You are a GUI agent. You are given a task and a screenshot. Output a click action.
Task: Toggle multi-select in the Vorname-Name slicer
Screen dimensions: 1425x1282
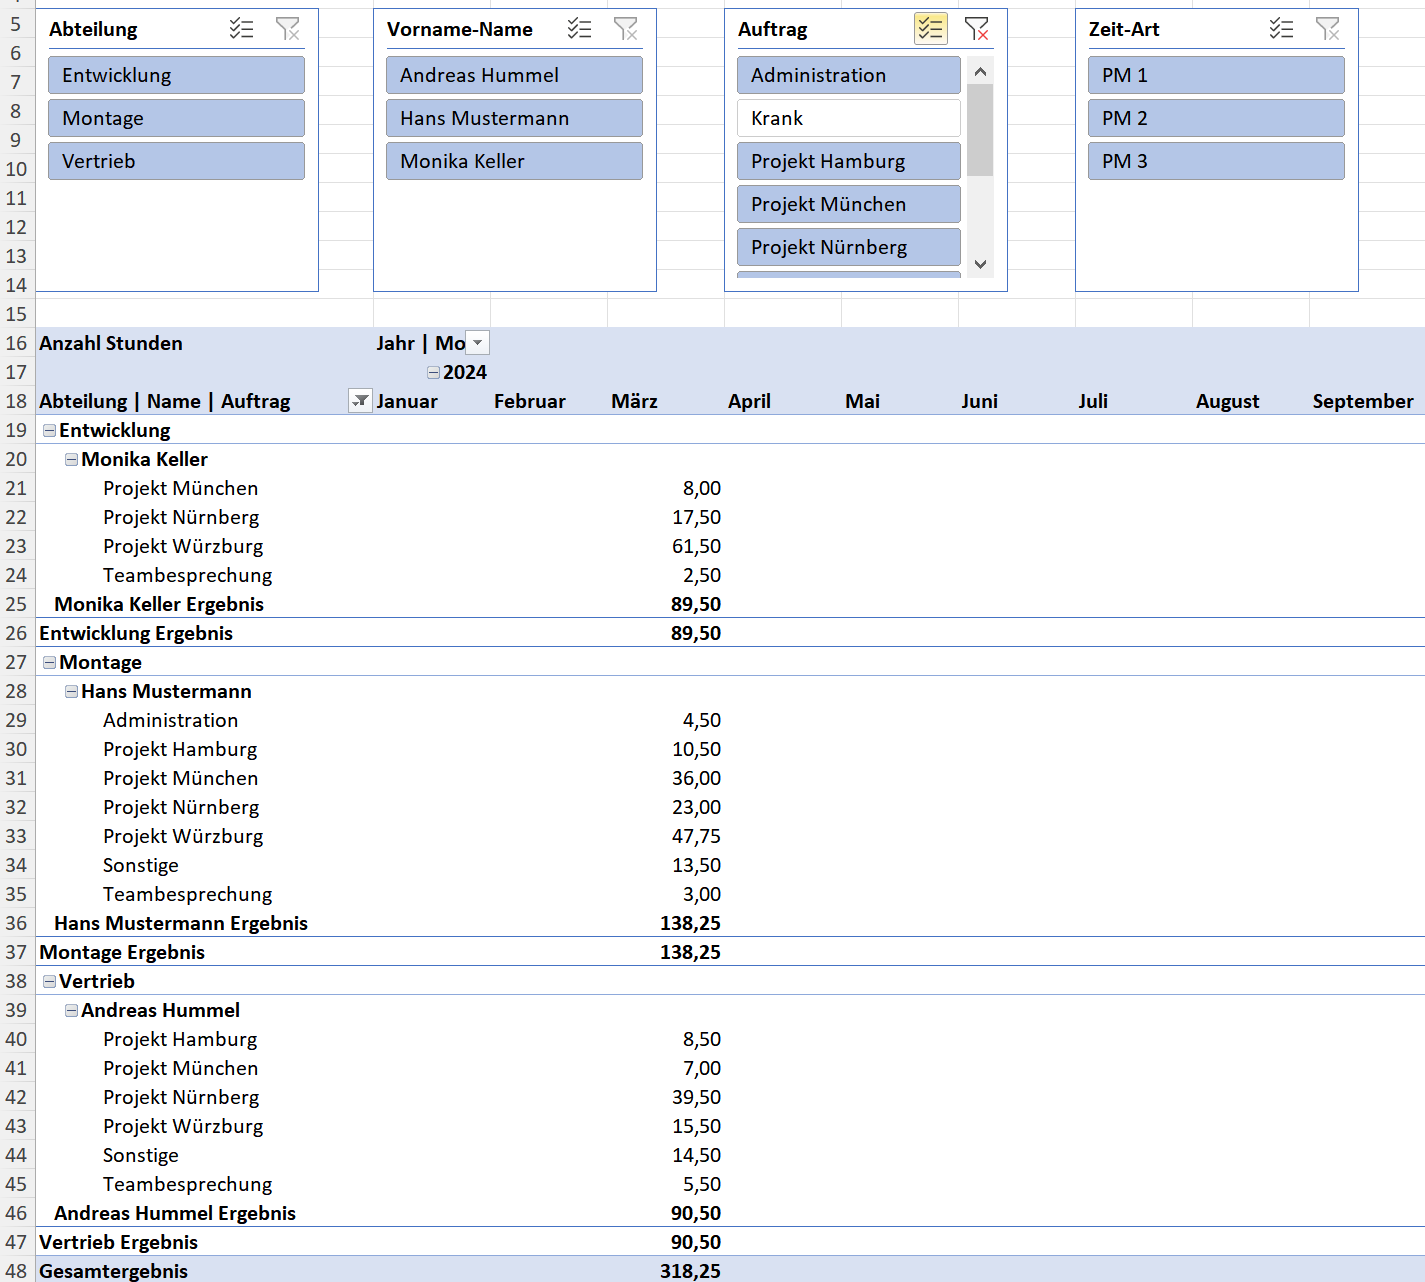pos(579,29)
